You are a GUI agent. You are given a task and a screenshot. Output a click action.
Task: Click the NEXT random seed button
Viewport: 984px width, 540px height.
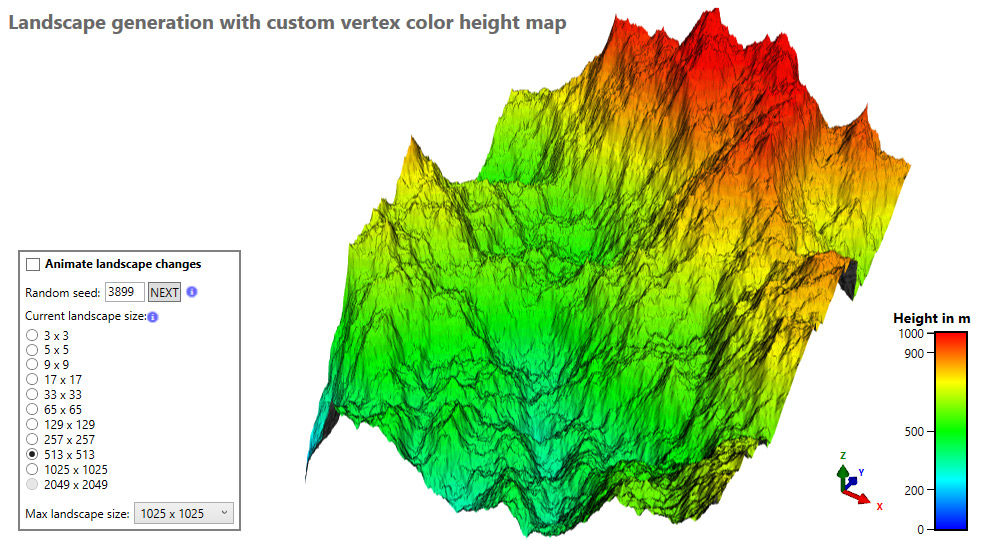[164, 293]
